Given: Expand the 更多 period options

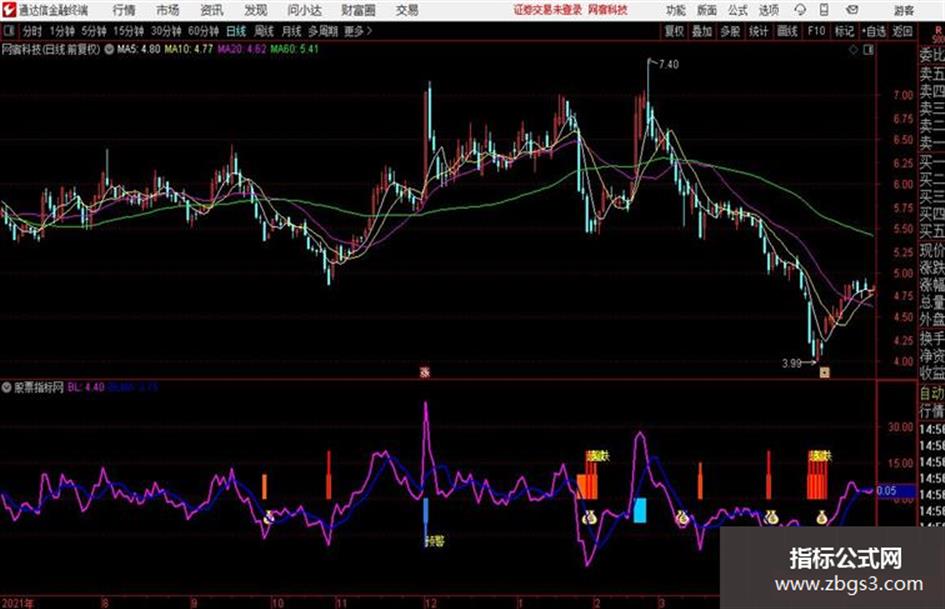Looking at the screenshot, I should (358, 31).
